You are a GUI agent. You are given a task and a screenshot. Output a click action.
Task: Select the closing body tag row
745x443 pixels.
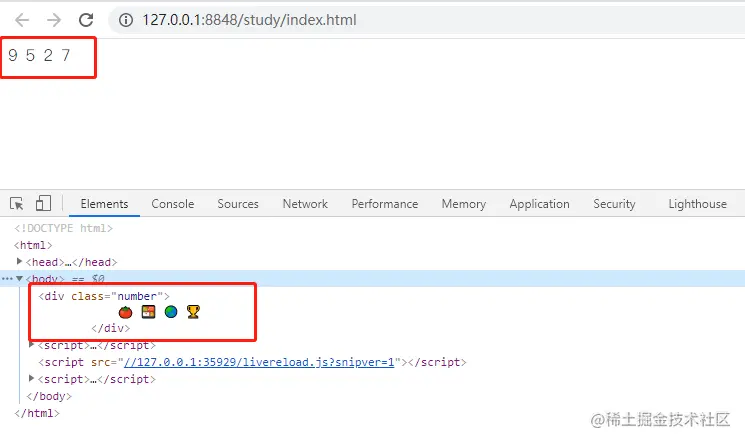click(49, 396)
